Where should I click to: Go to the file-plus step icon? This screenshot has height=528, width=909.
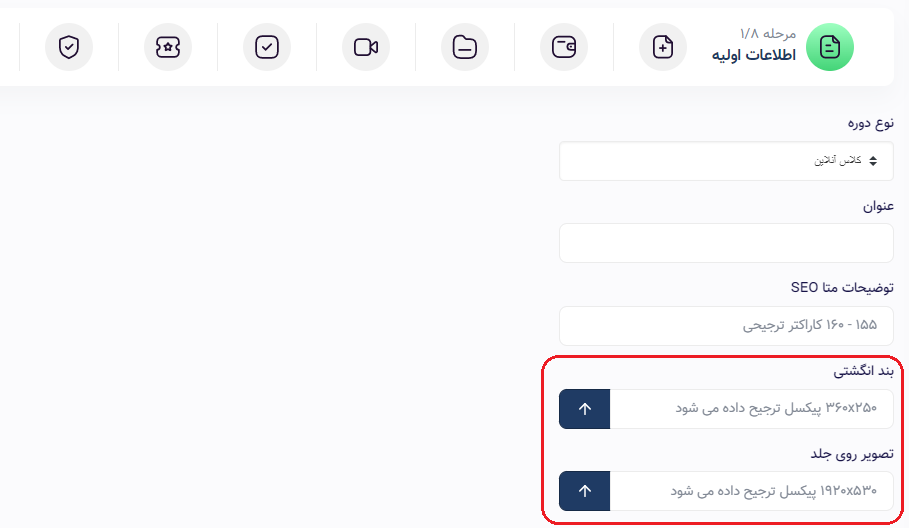[x=663, y=47]
